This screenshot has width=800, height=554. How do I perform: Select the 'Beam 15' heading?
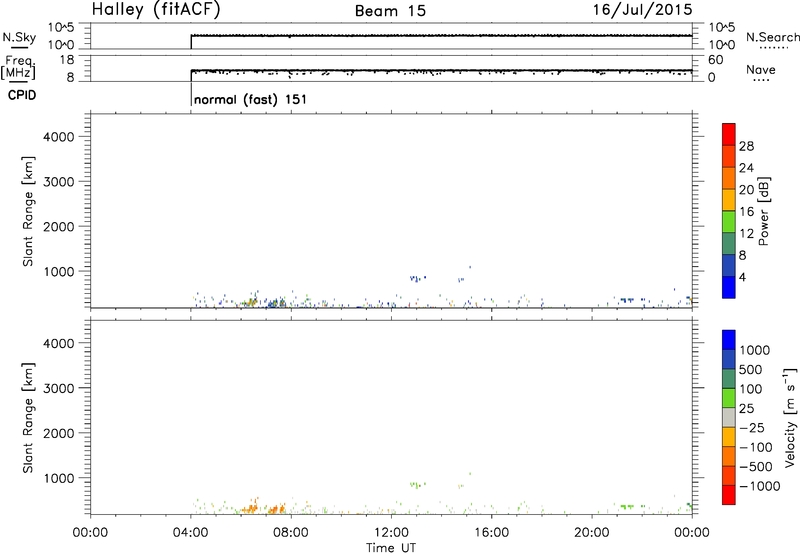point(390,11)
